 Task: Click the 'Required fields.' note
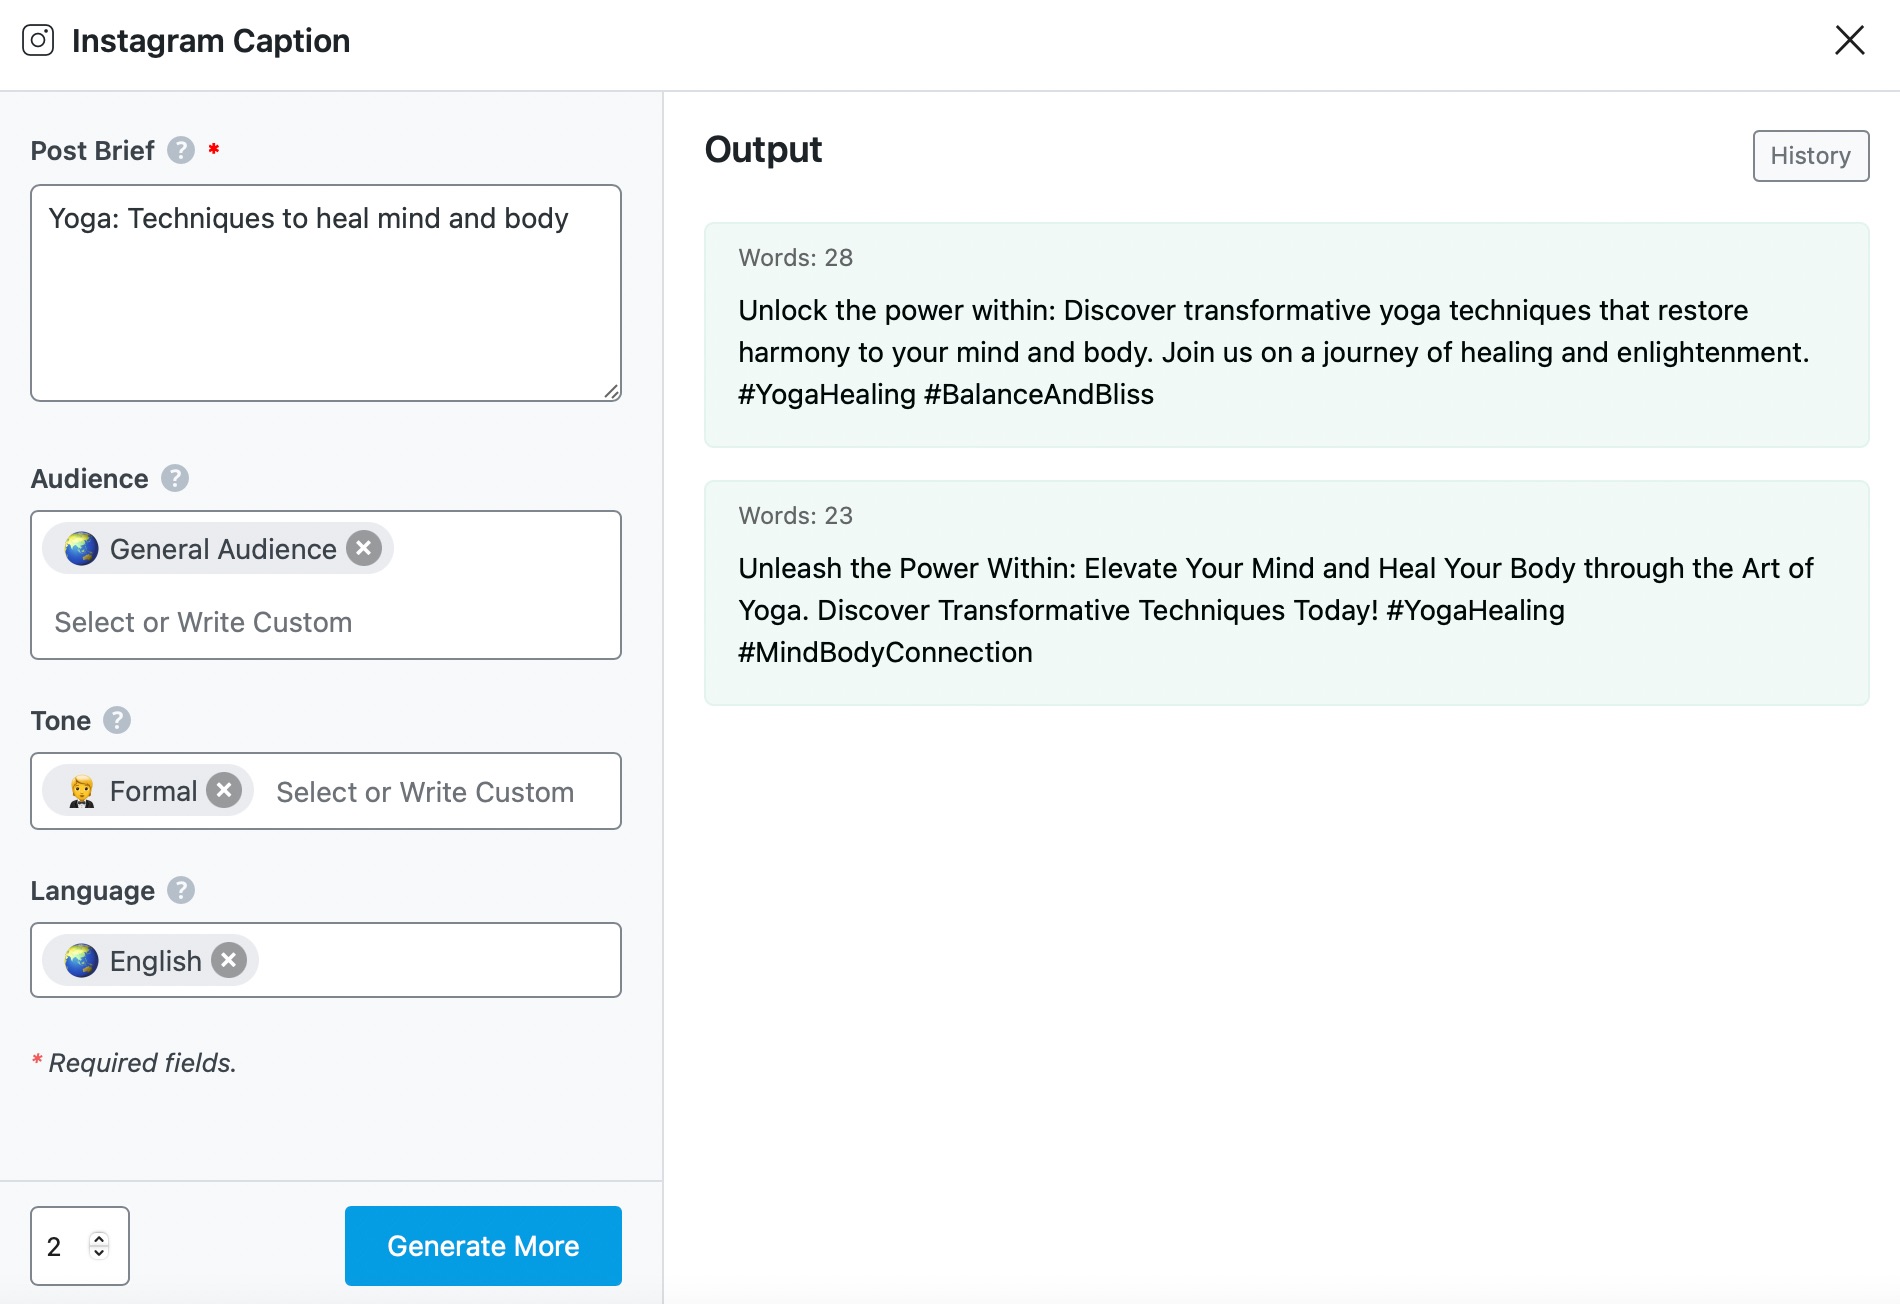[142, 1063]
